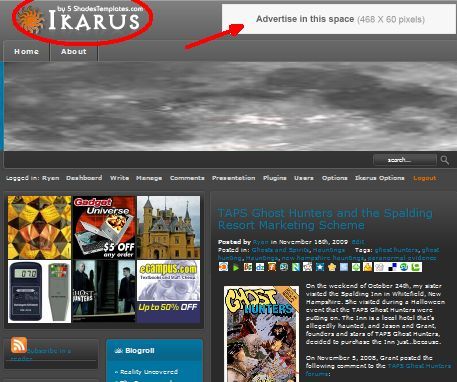
Task: Share via the Delicious checkered-squares icon
Action: tap(392, 267)
